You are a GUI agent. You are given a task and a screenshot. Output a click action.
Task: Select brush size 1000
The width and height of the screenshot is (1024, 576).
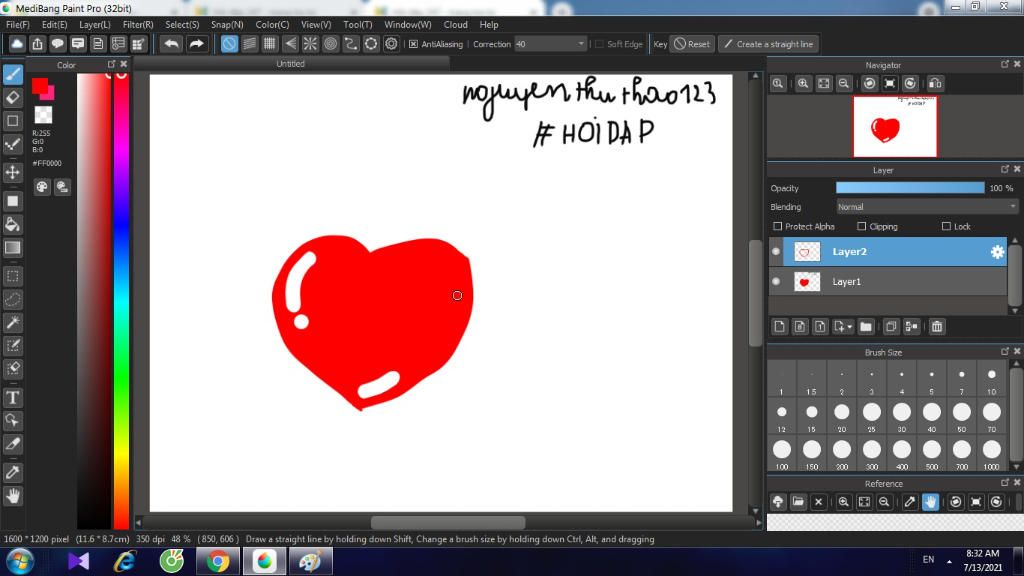pos(991,455)
